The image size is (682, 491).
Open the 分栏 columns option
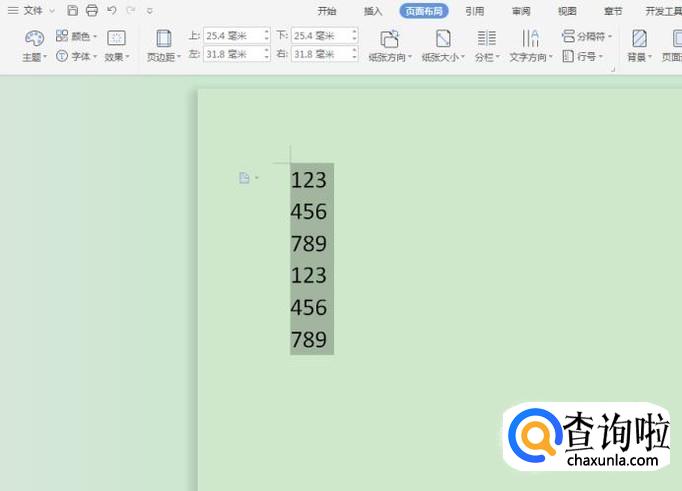pyautogui.click(x=487, y=46)
